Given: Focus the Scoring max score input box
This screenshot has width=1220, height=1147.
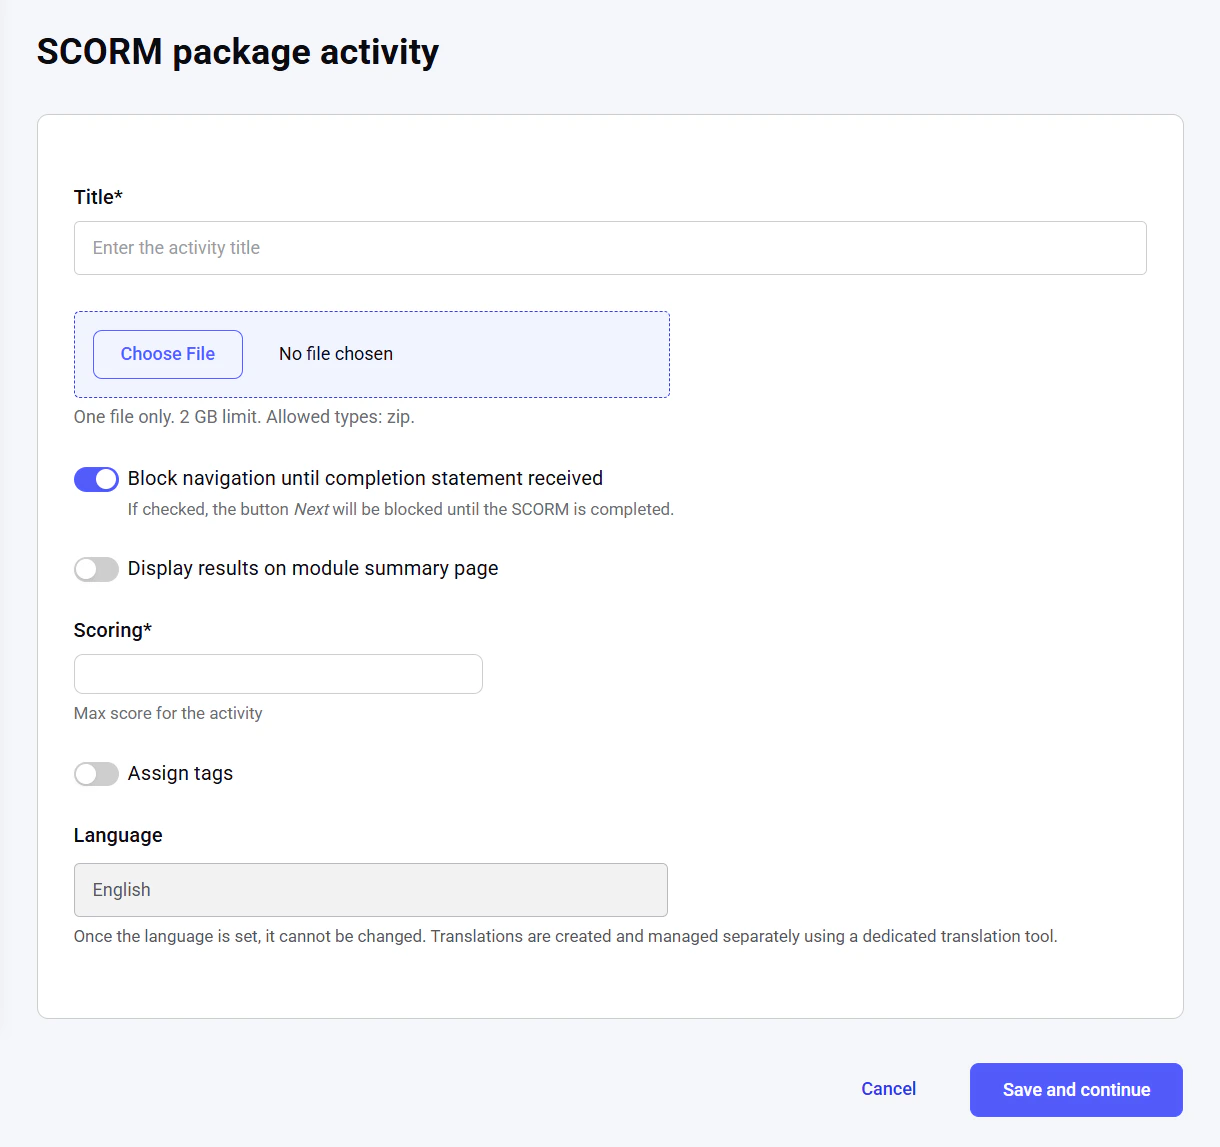Looking at the screenshot, I should pyautogui.click(x=278, y=674).
